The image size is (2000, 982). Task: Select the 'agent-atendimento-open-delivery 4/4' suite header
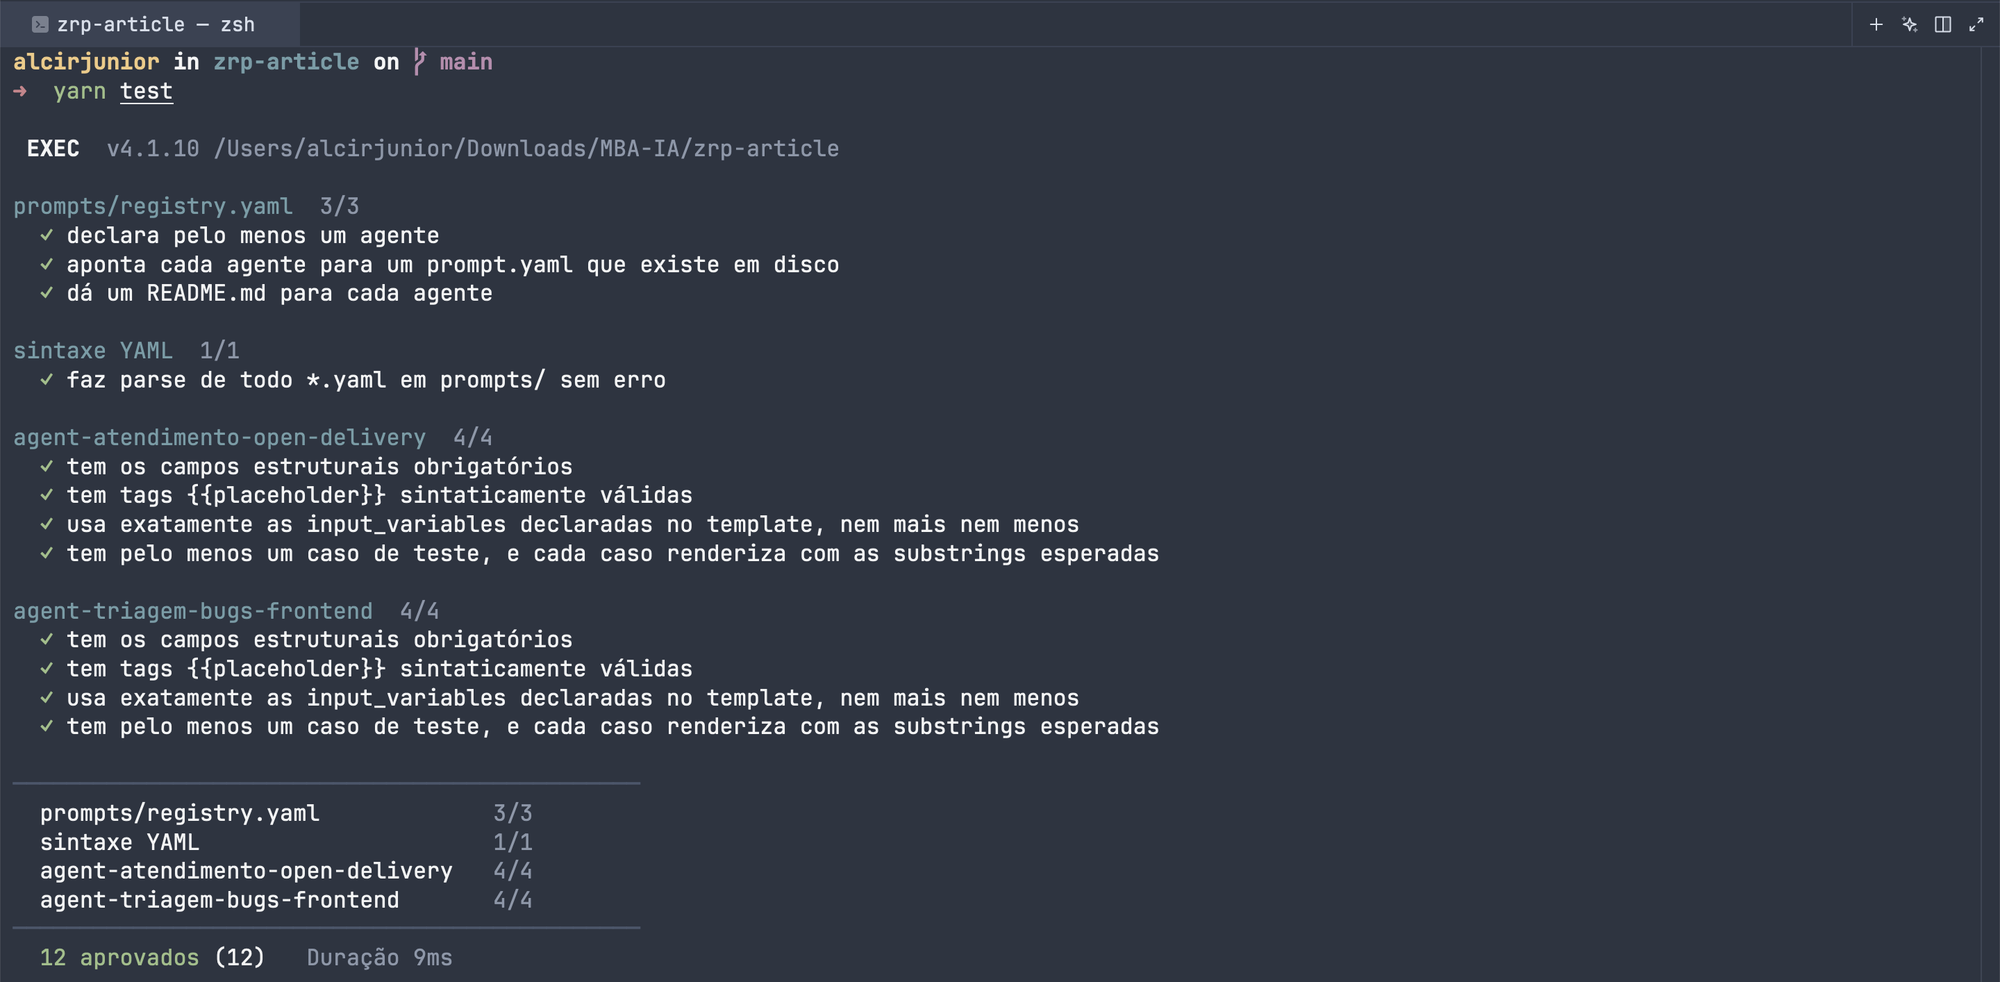[x=253, y=438]
